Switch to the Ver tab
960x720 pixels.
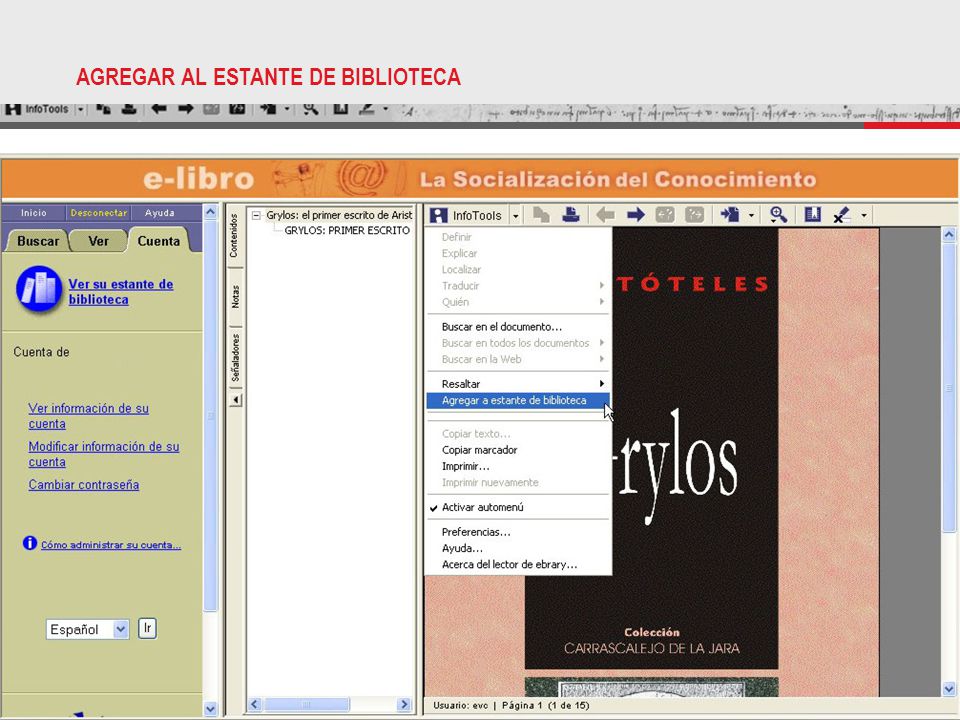pyautogui.click(x=99, y=241)
